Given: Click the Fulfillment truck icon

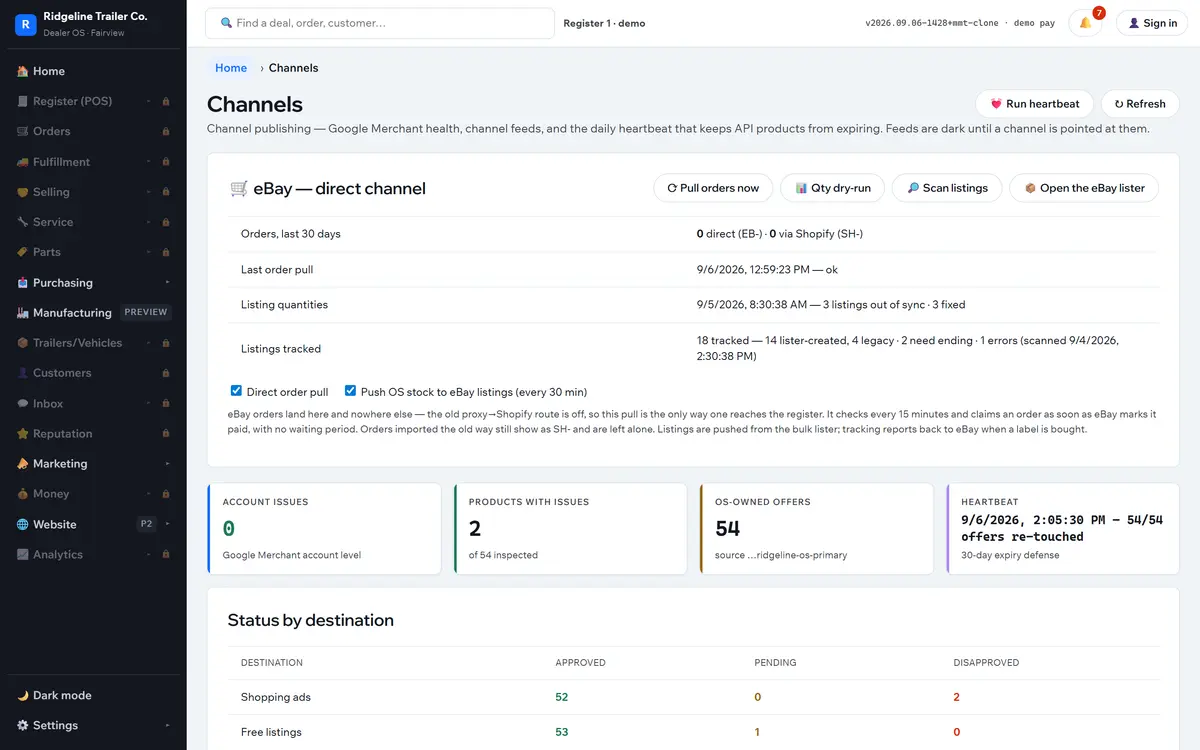Looking at the screenshot, I should coord(23,162).
